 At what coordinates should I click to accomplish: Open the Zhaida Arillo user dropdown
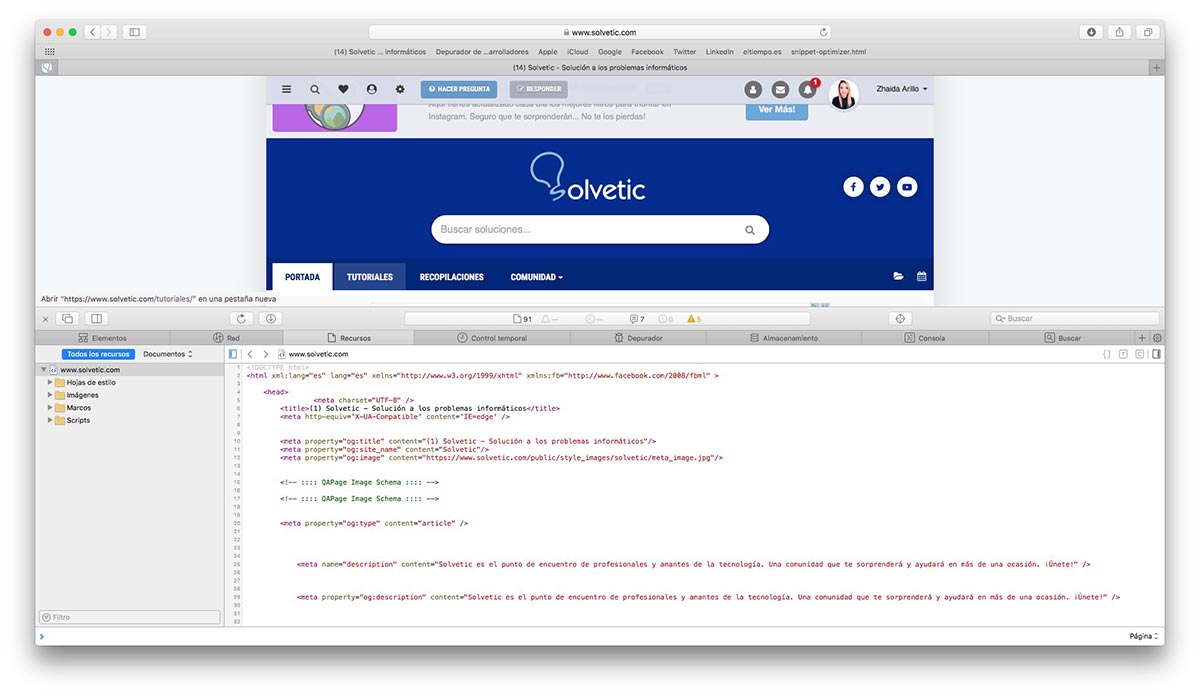[x=902, y=89]
